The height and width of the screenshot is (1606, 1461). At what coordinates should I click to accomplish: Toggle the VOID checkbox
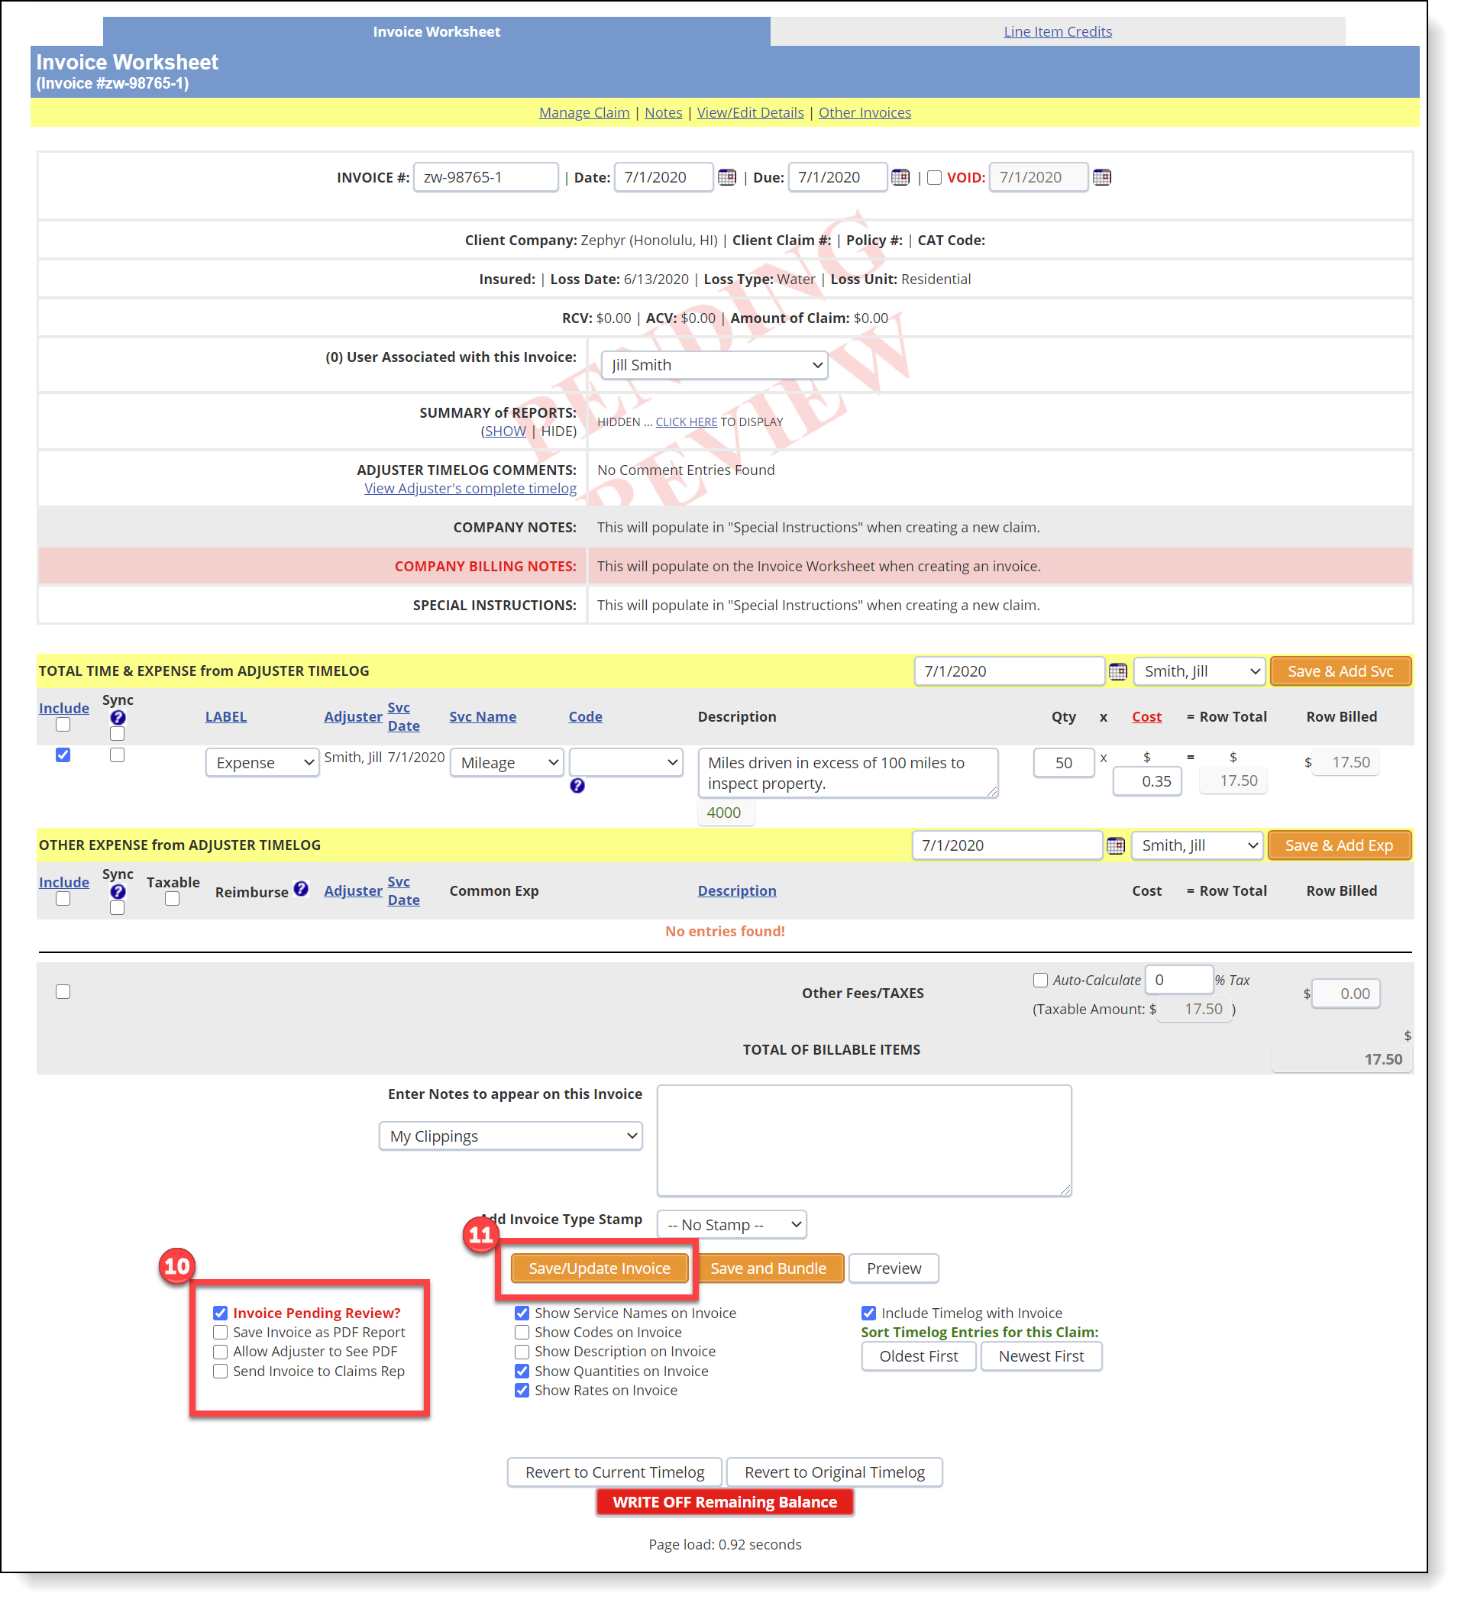pos(934,178)
